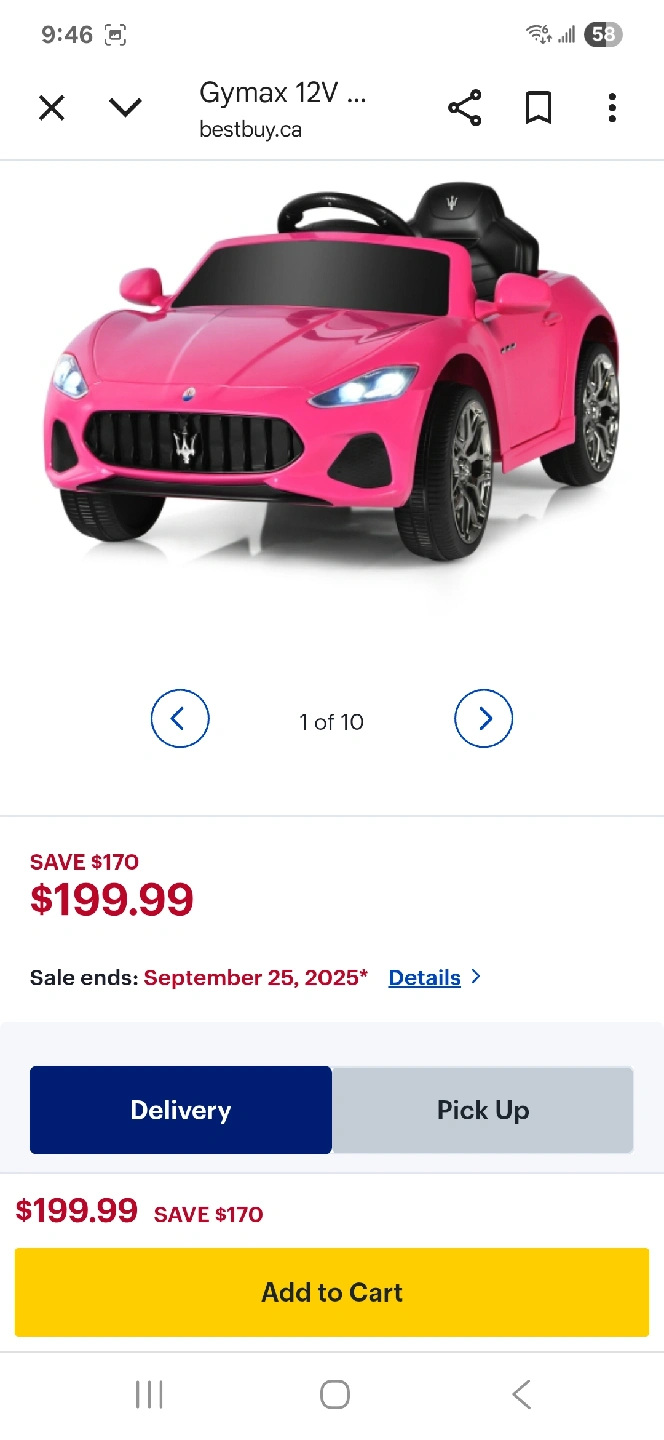This screenshot has height=1440, width=664.
Task: Select the Delivery tab
Action: [x=181, y=1110]
